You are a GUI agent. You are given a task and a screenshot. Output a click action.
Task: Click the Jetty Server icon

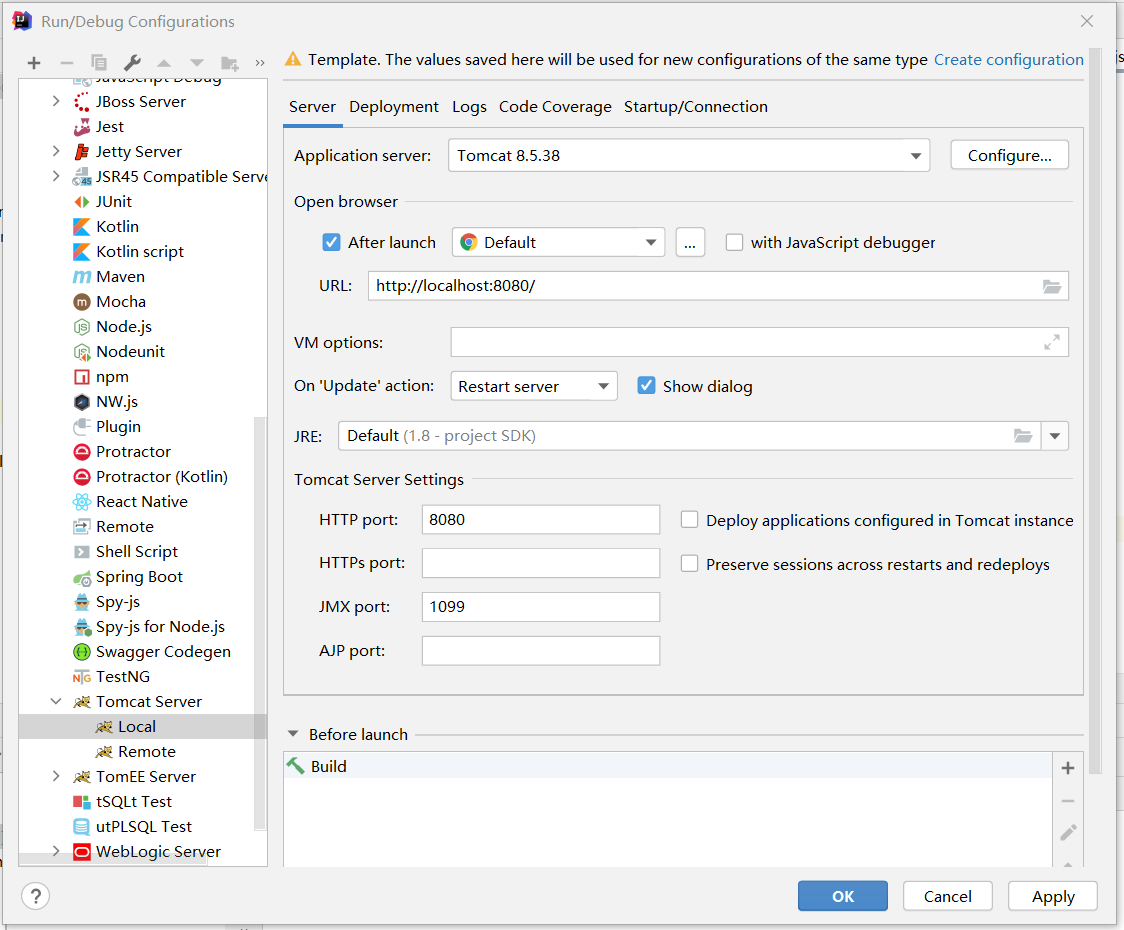coord(82,152)
